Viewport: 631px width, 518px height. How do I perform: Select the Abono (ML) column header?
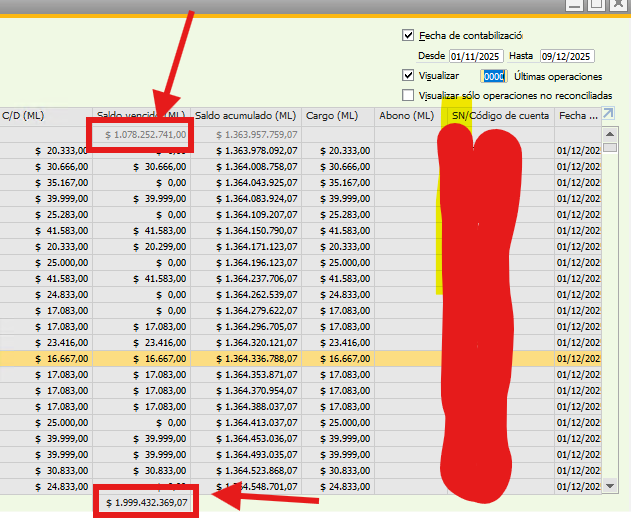[408, 116]
